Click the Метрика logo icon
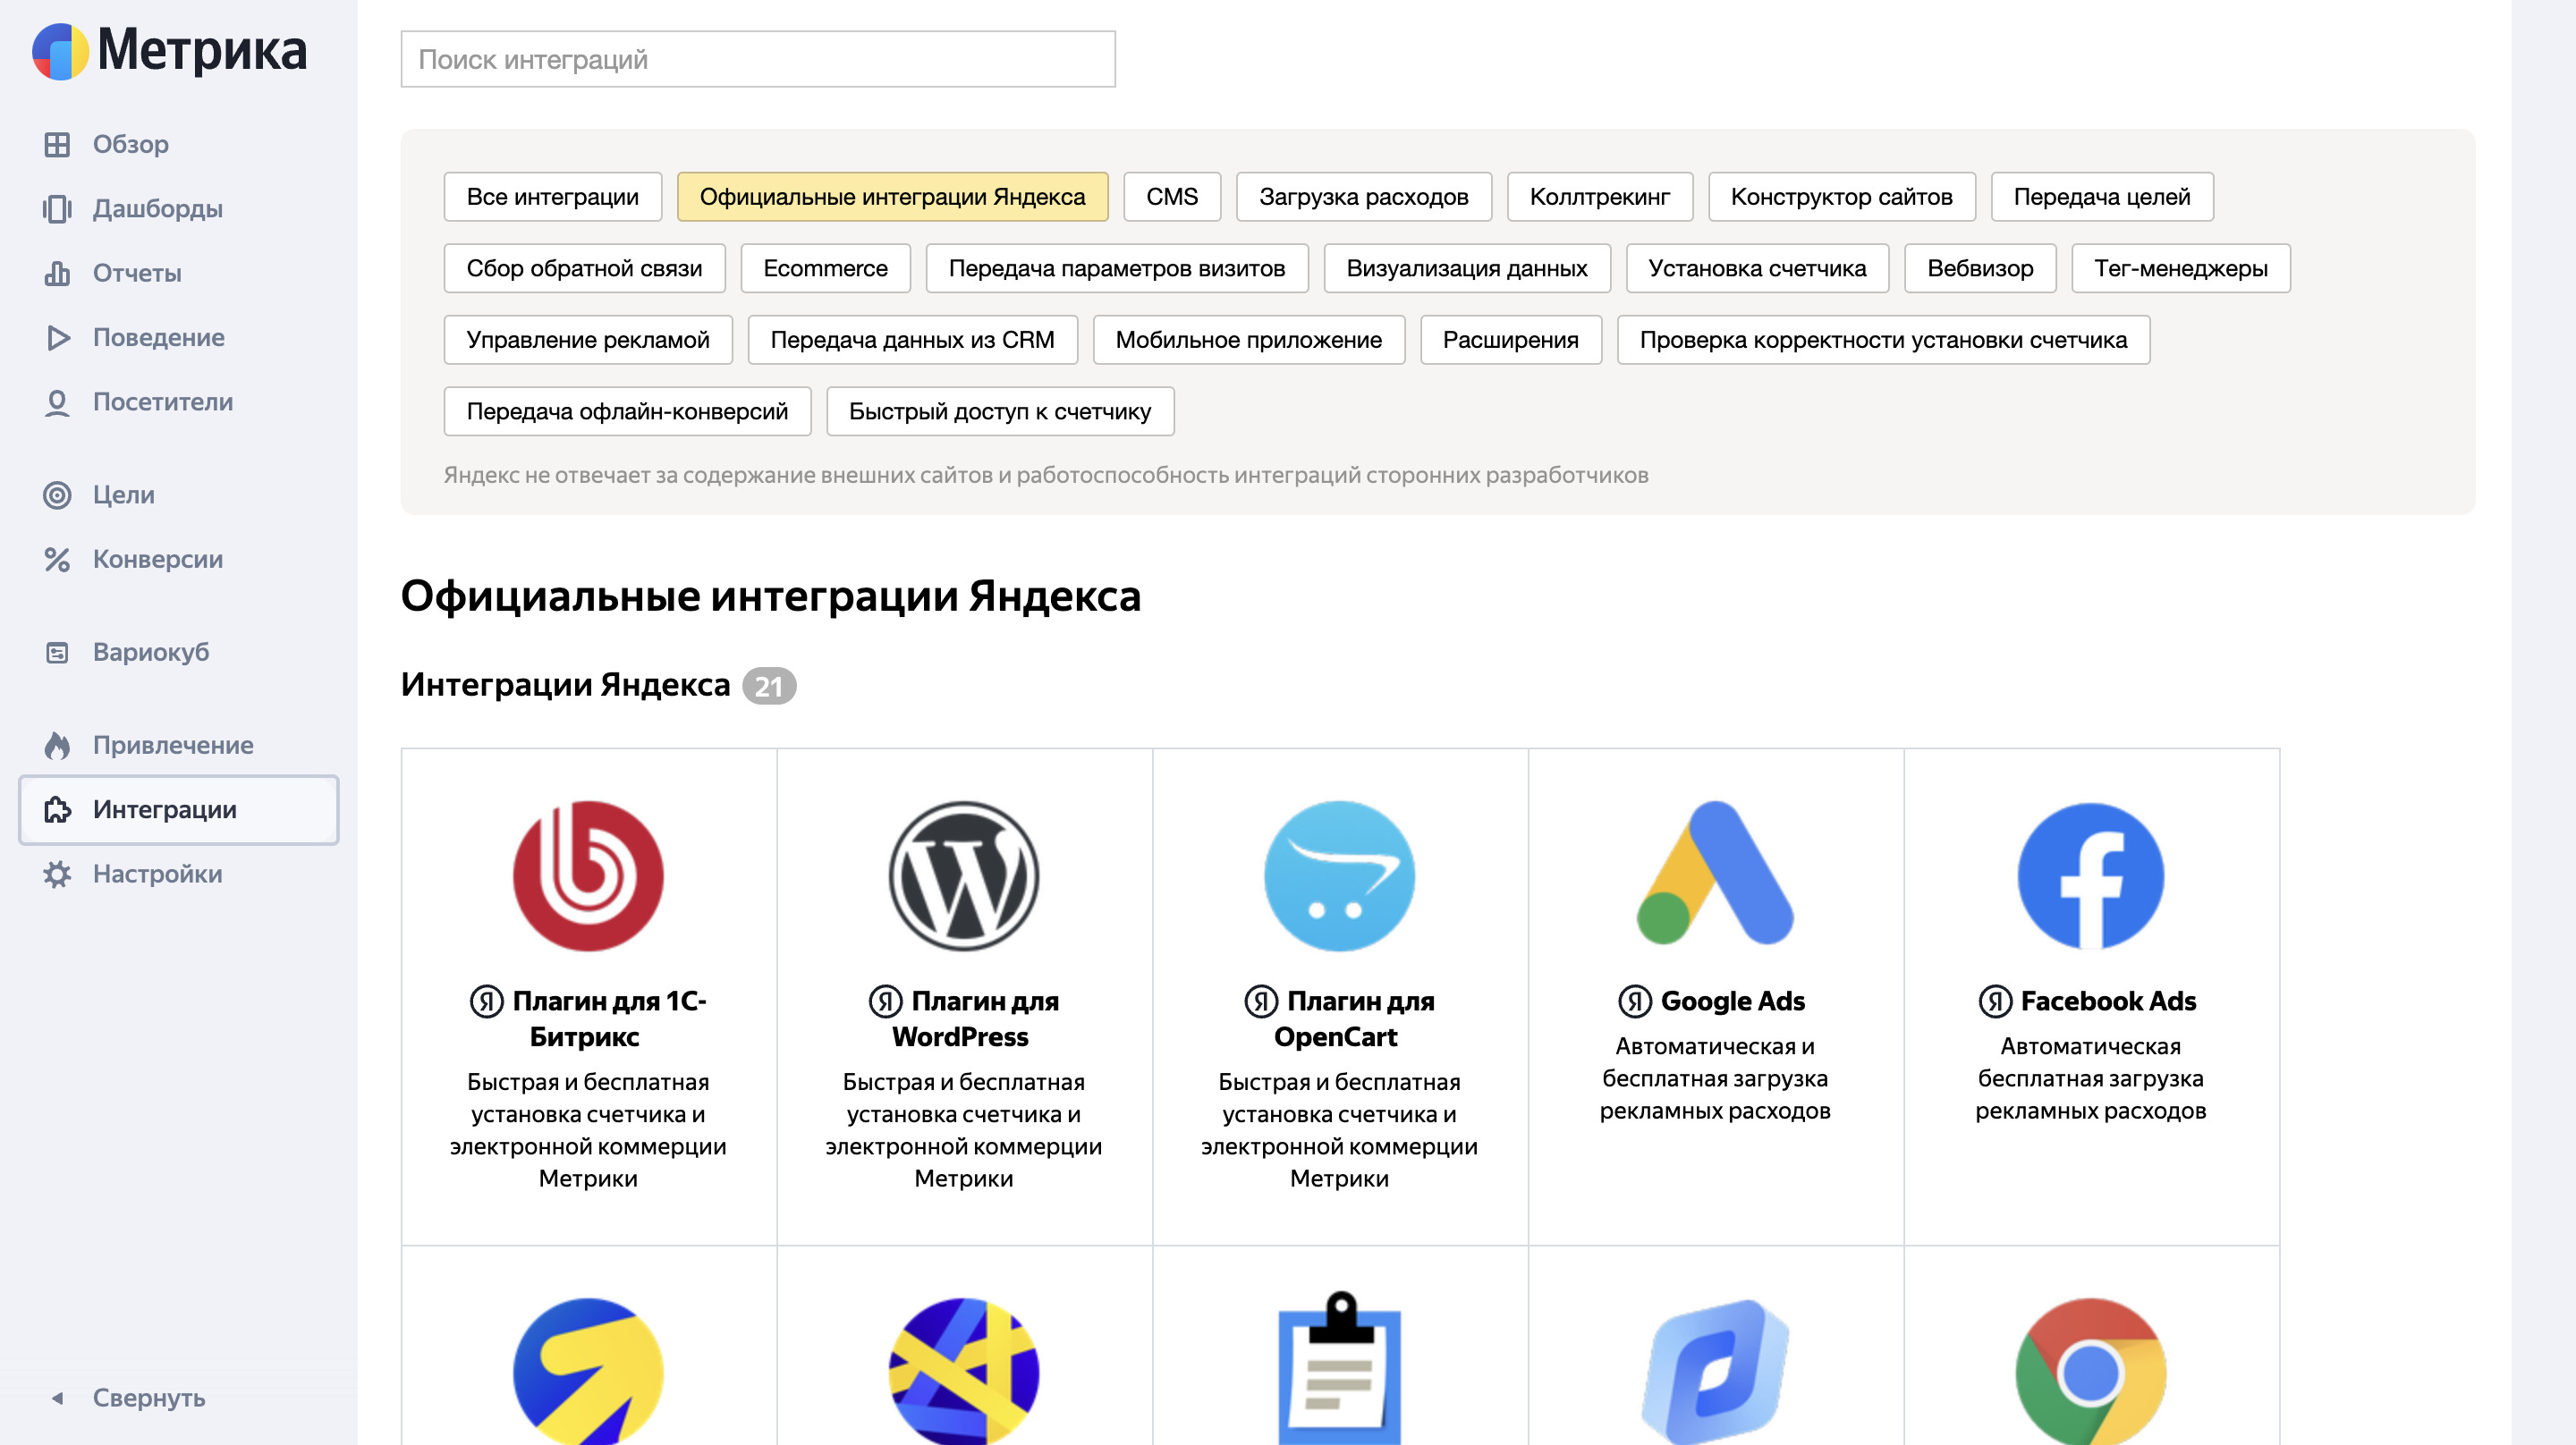Screen dimensions: 2576x1445 click(61, 51)
